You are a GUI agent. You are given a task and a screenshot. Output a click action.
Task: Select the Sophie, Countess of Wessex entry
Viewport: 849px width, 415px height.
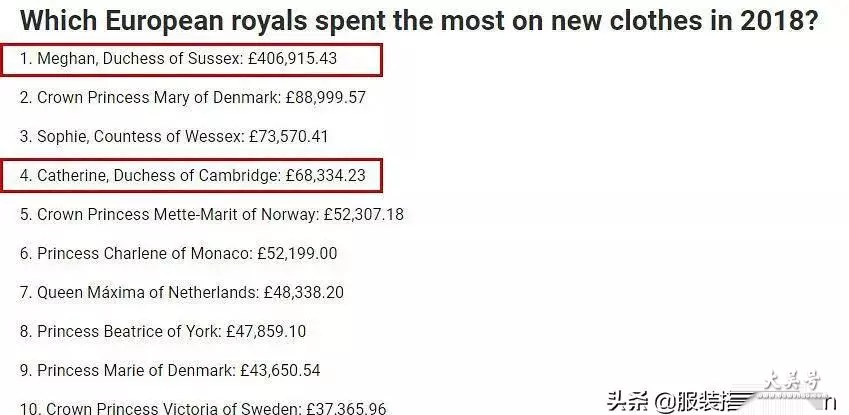point(174,136)
